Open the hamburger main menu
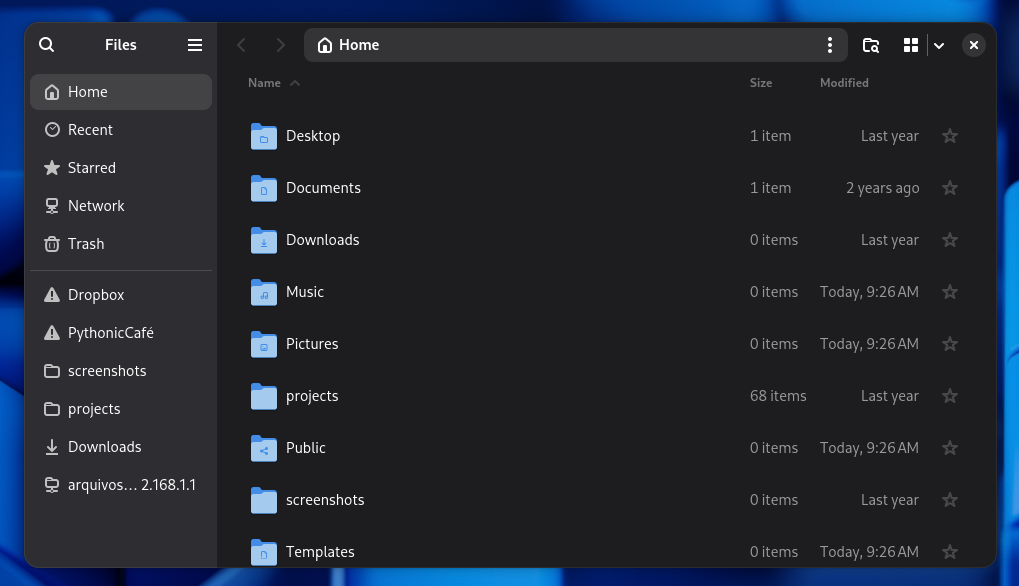1019x586 pixels. click(195, 45)
